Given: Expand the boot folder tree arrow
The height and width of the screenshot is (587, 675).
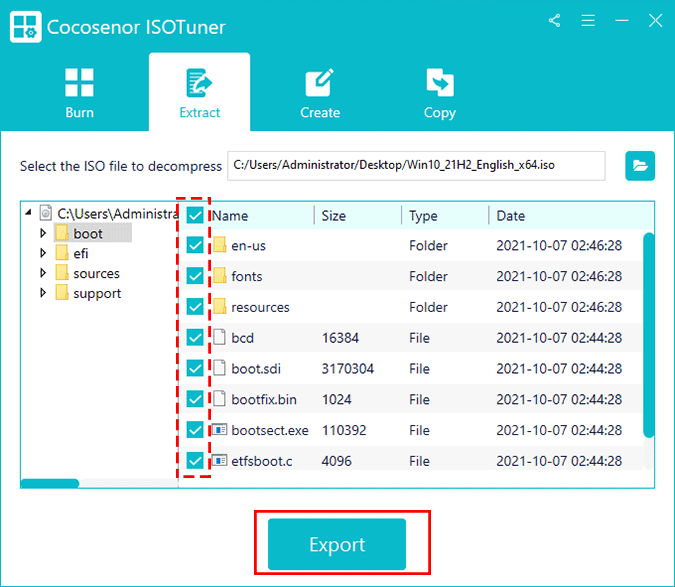Looking at the screenshot, I should 43,233.
